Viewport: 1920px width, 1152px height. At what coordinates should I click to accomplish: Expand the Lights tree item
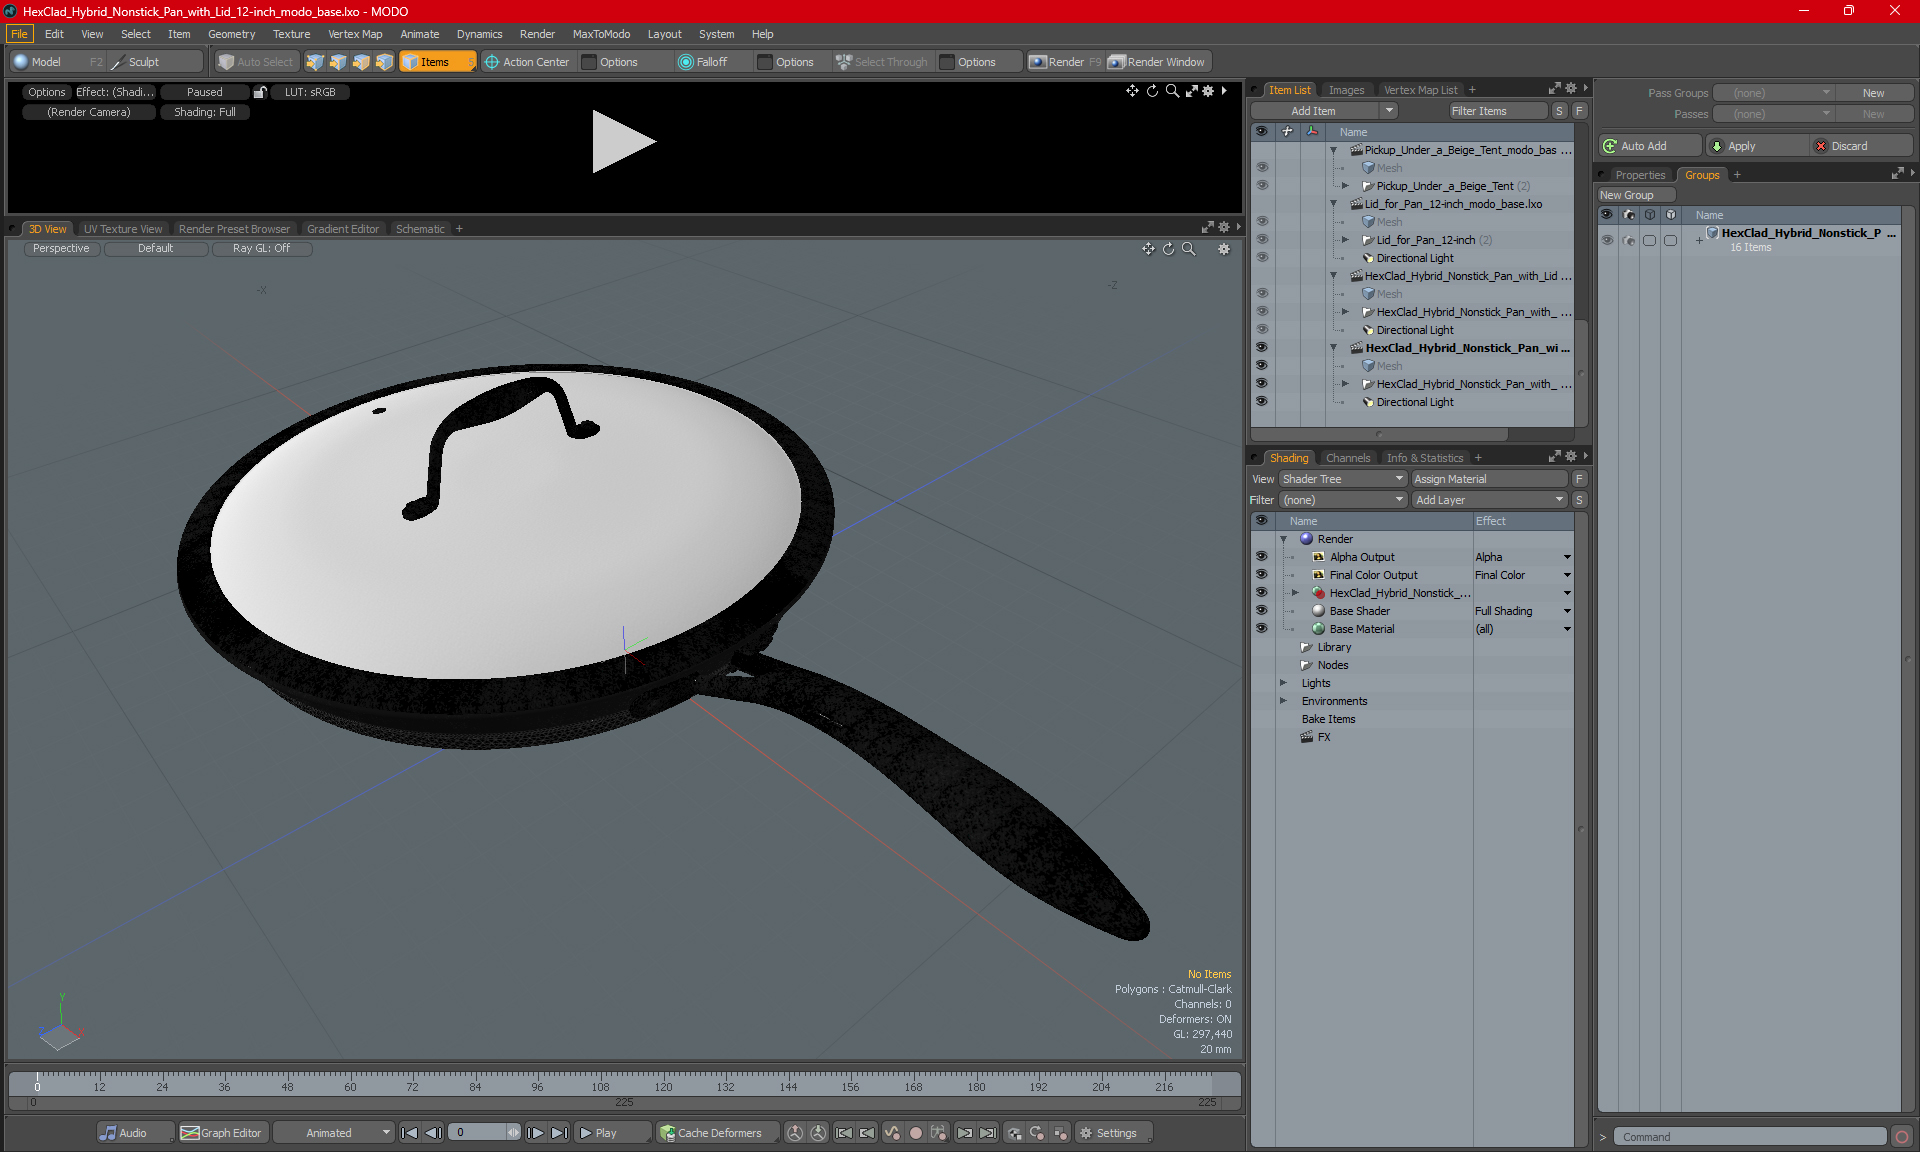[x=1284, y=683]
